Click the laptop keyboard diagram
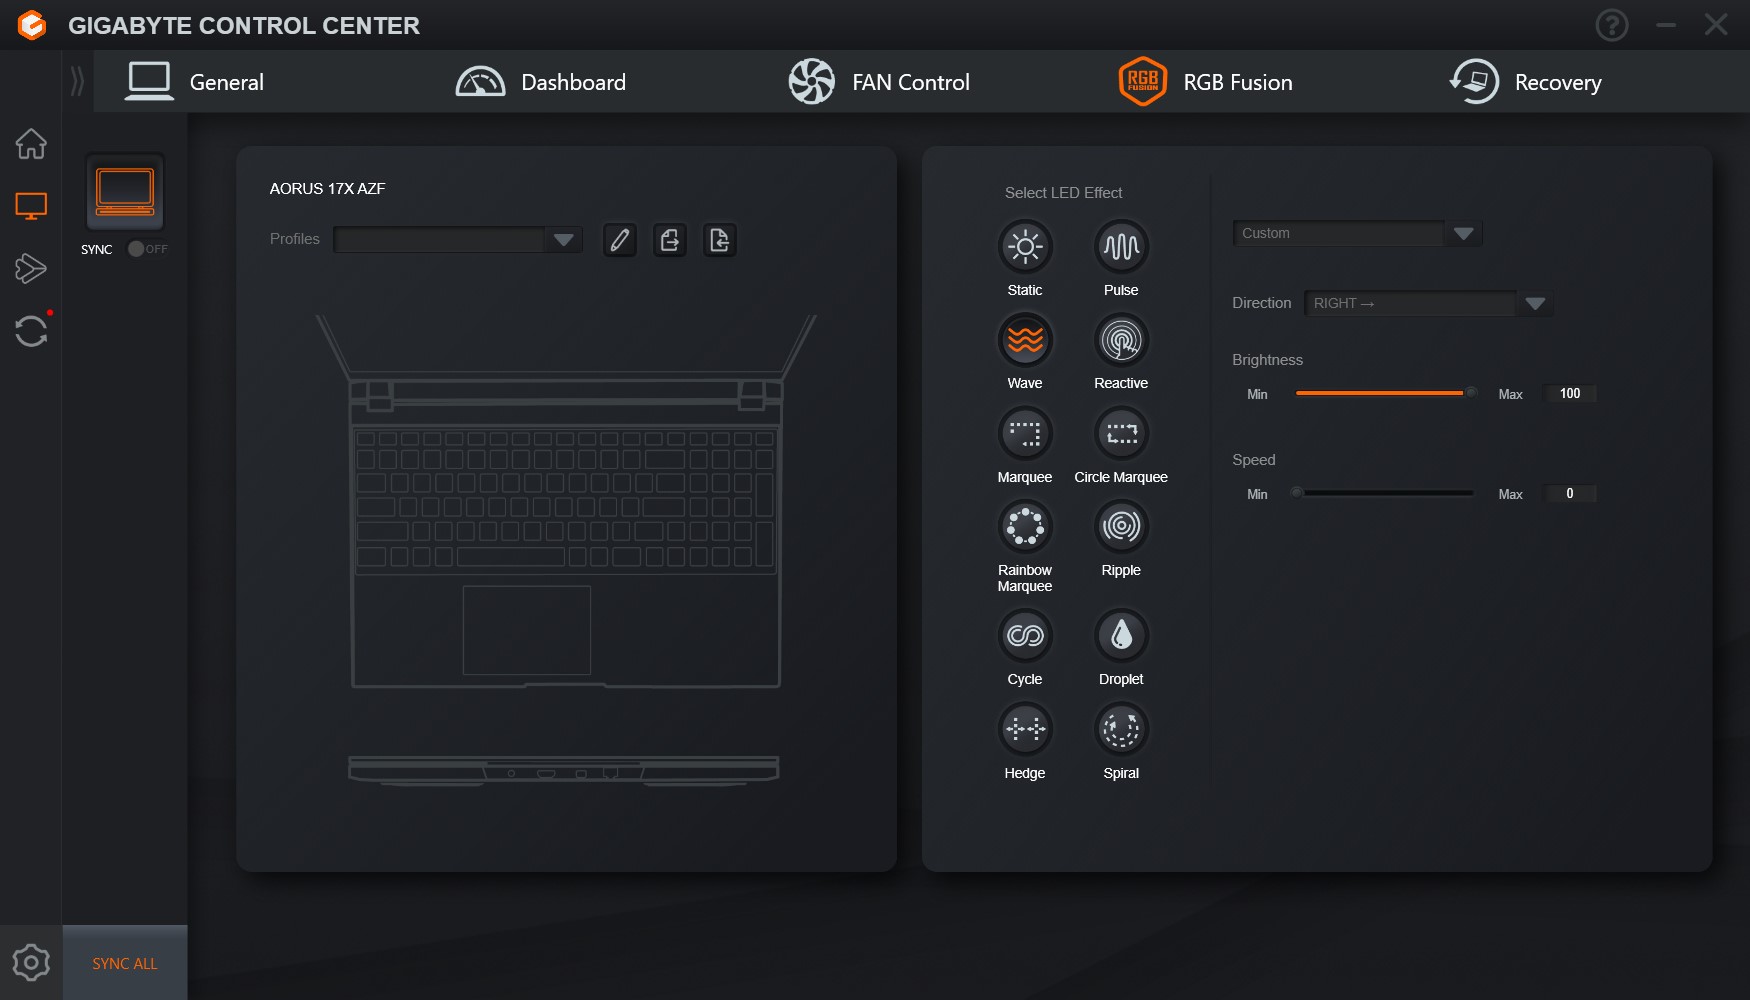 tap(565, 500)
